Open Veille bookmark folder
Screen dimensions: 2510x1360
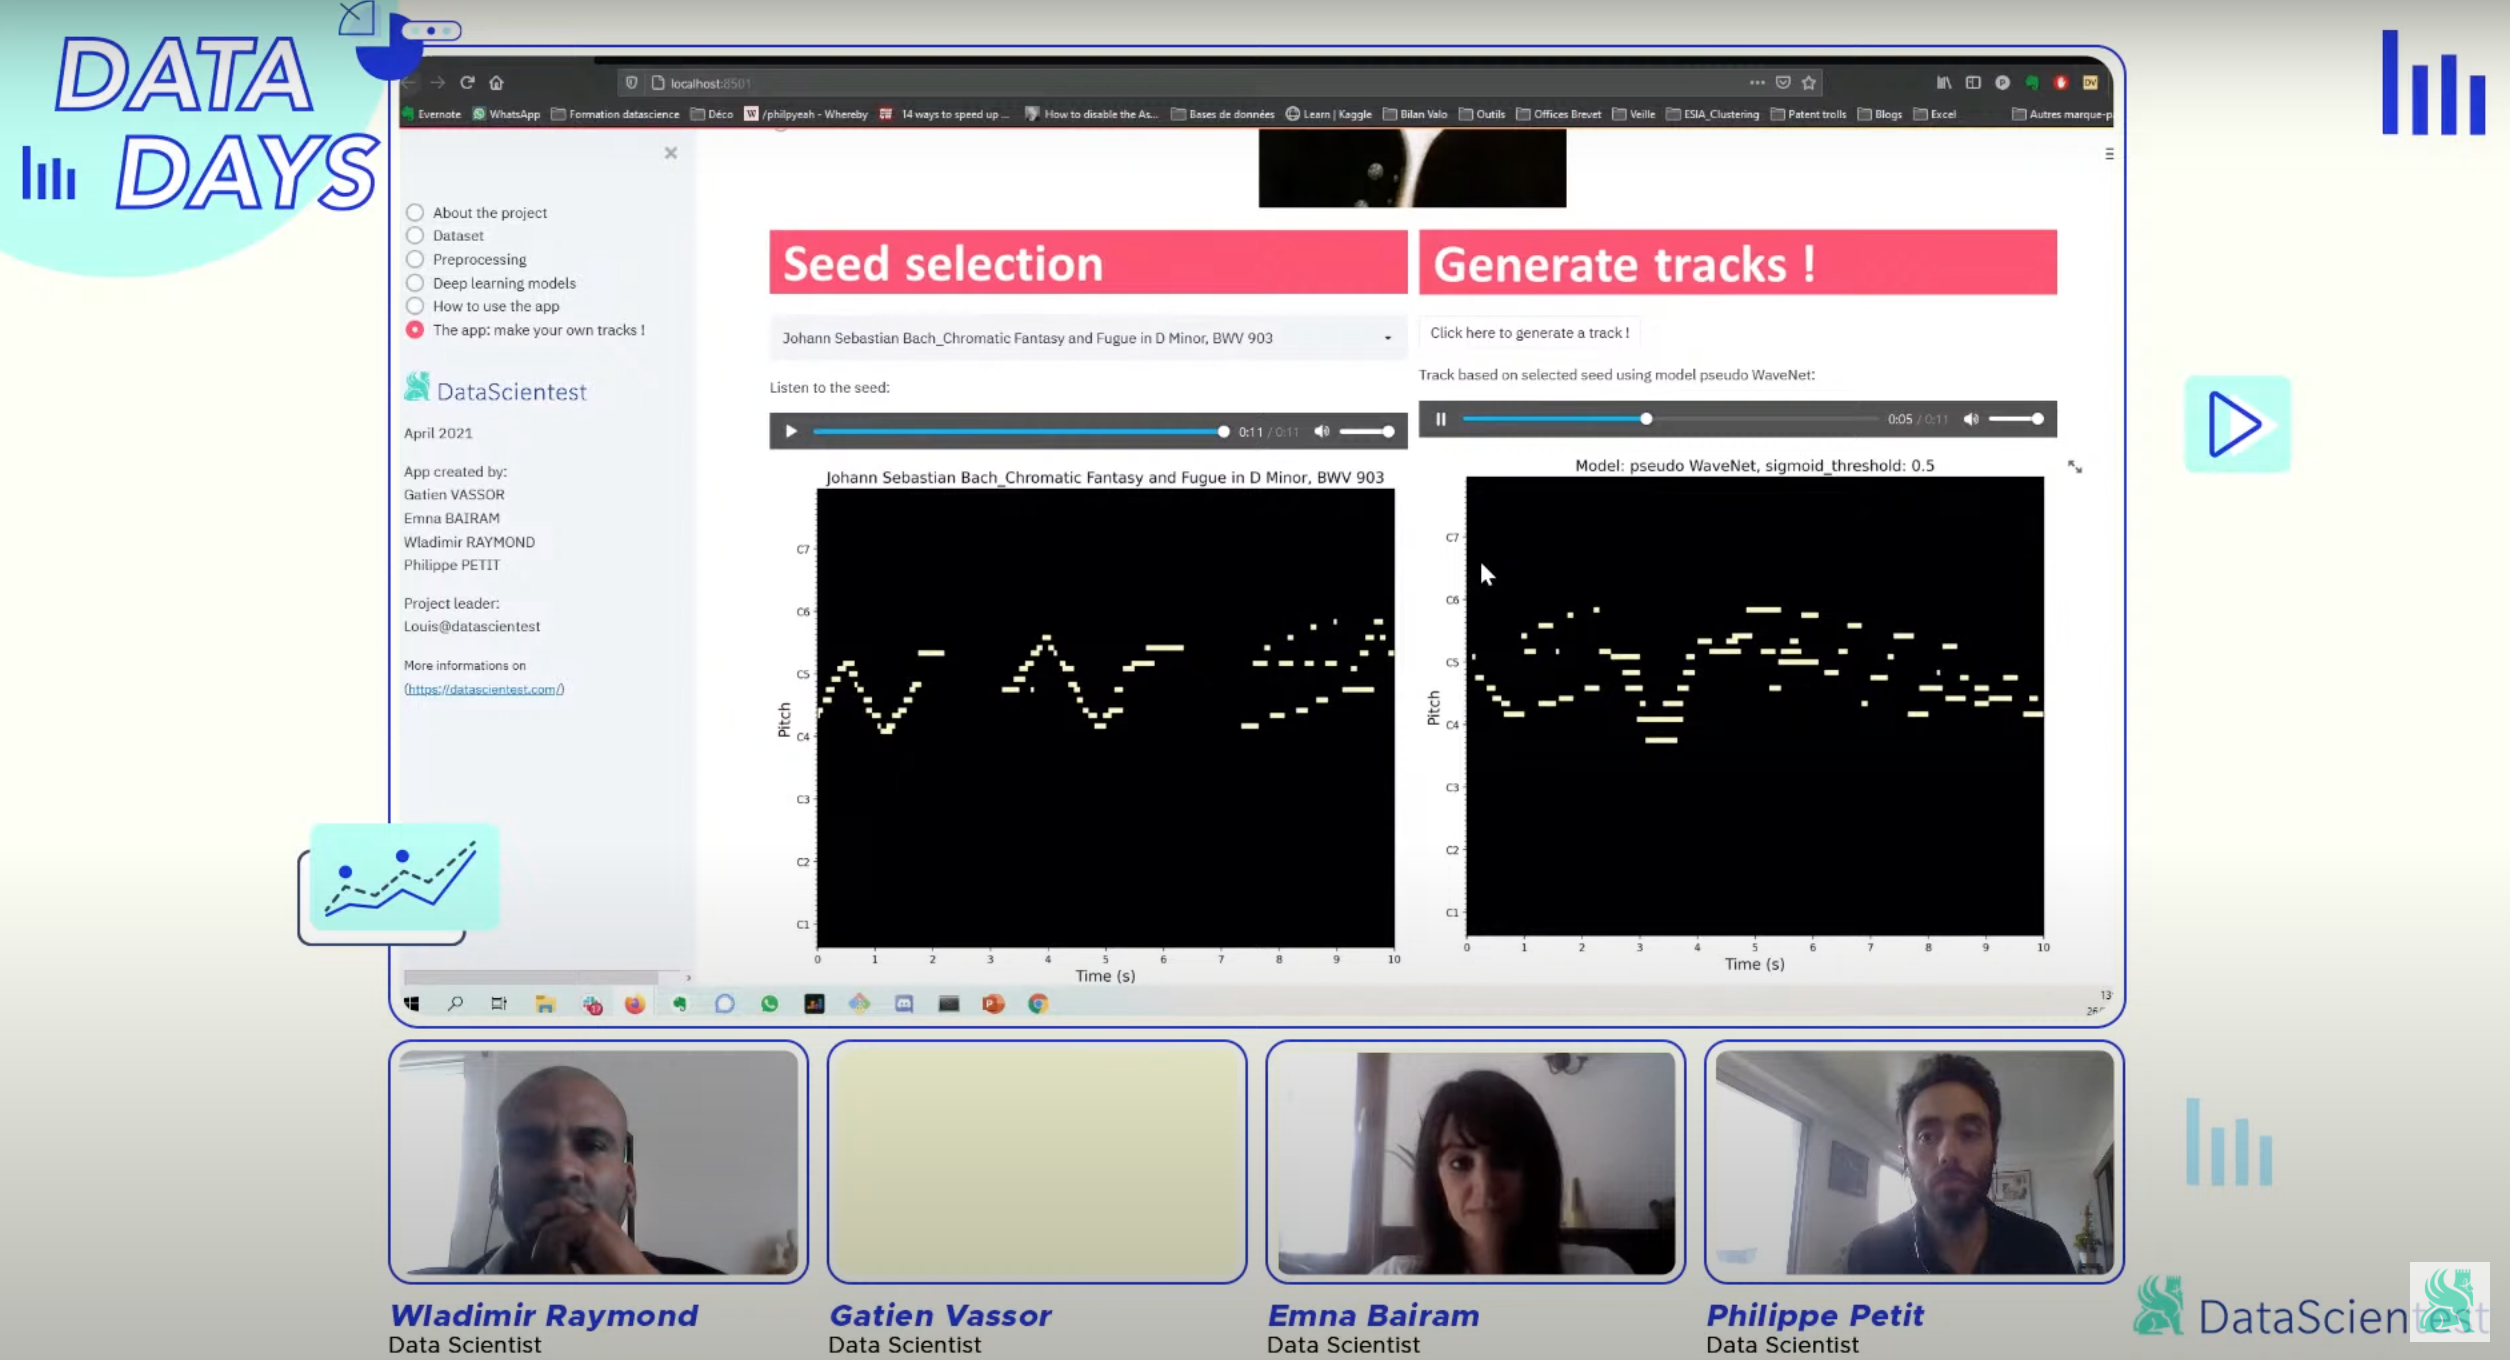(1634, 114)
